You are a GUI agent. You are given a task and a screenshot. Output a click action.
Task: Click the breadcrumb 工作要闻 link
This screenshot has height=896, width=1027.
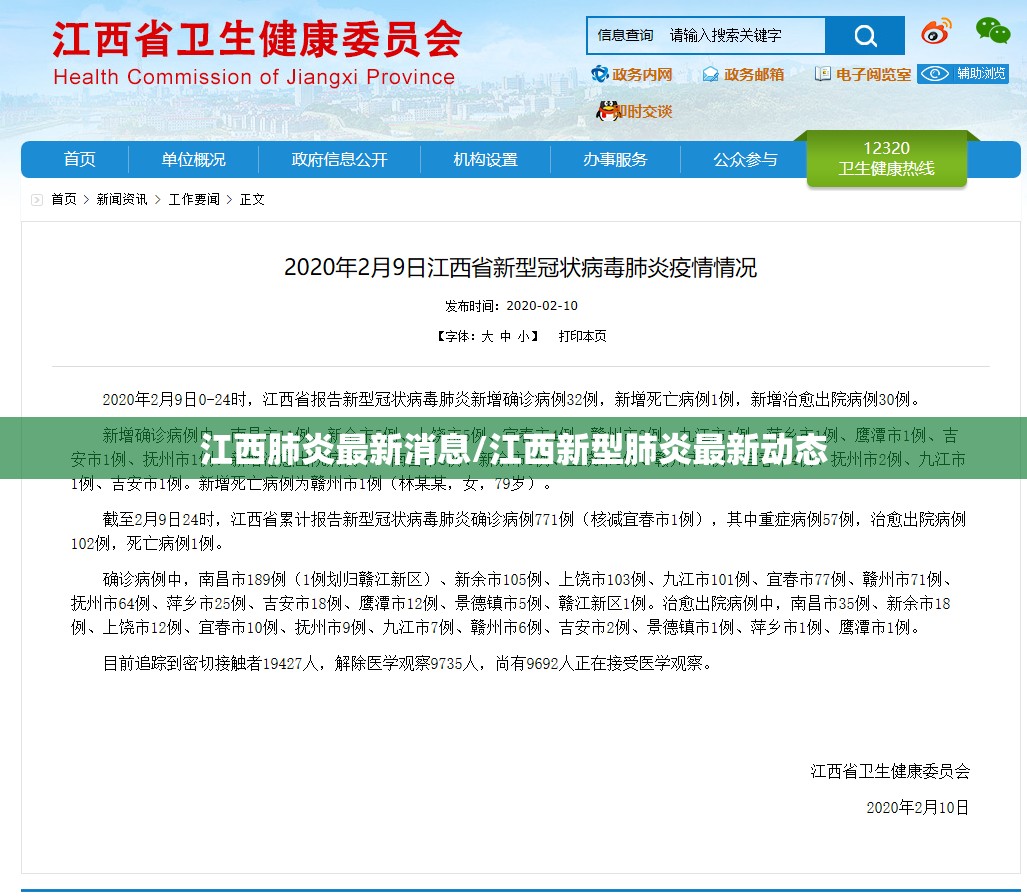[x=194, y=199]
